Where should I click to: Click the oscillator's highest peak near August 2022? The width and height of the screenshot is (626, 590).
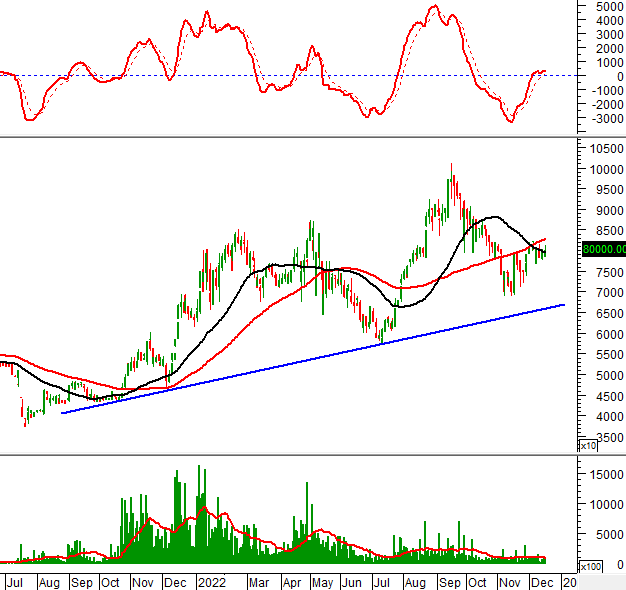tap(433, 7)
